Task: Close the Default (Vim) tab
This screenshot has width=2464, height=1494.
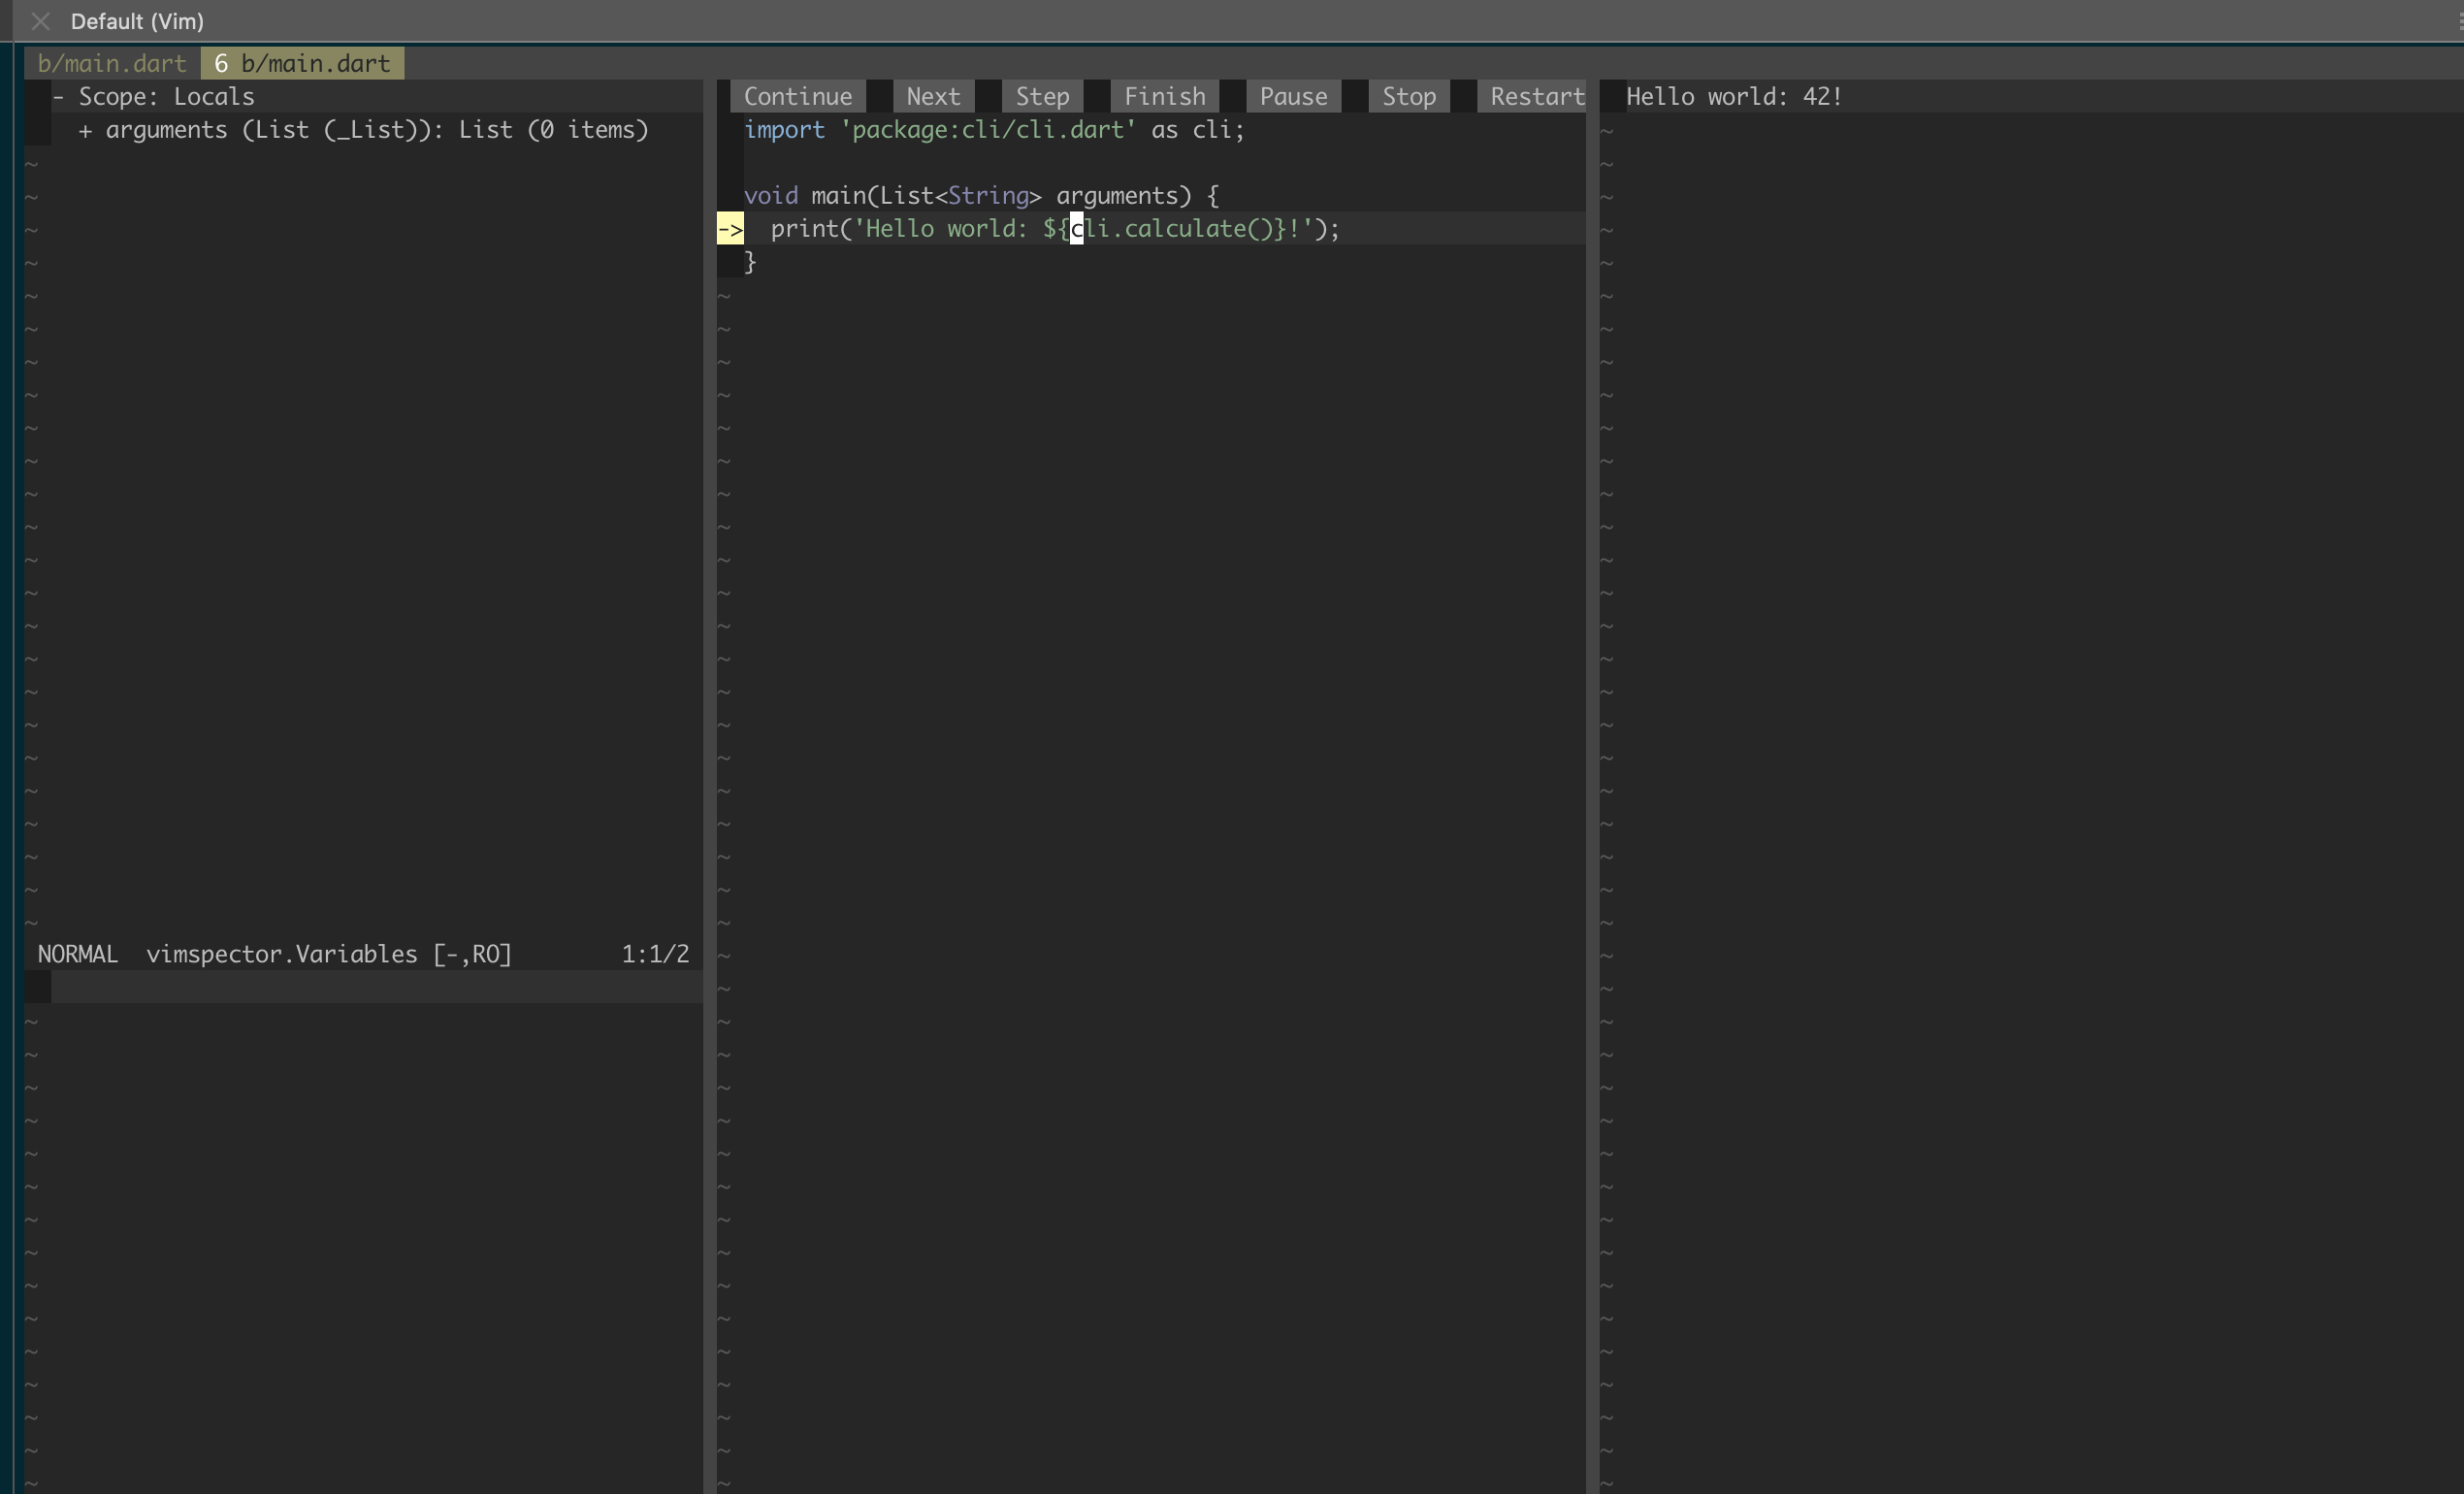Action: pyautogui.click(x=40, y=20)
